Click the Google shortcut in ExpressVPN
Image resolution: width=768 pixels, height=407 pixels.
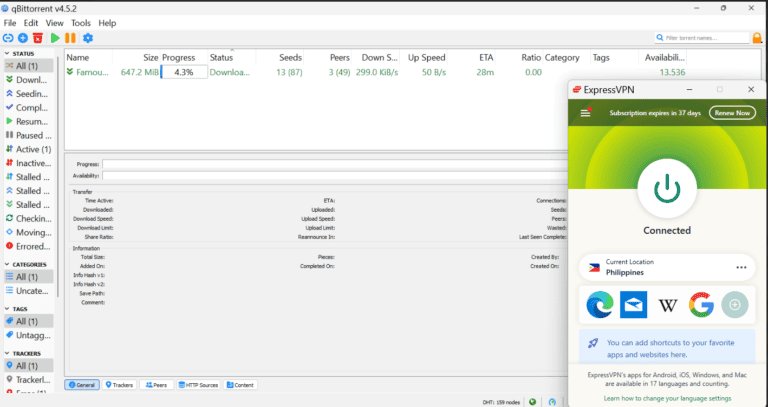[x=701, y=304]
